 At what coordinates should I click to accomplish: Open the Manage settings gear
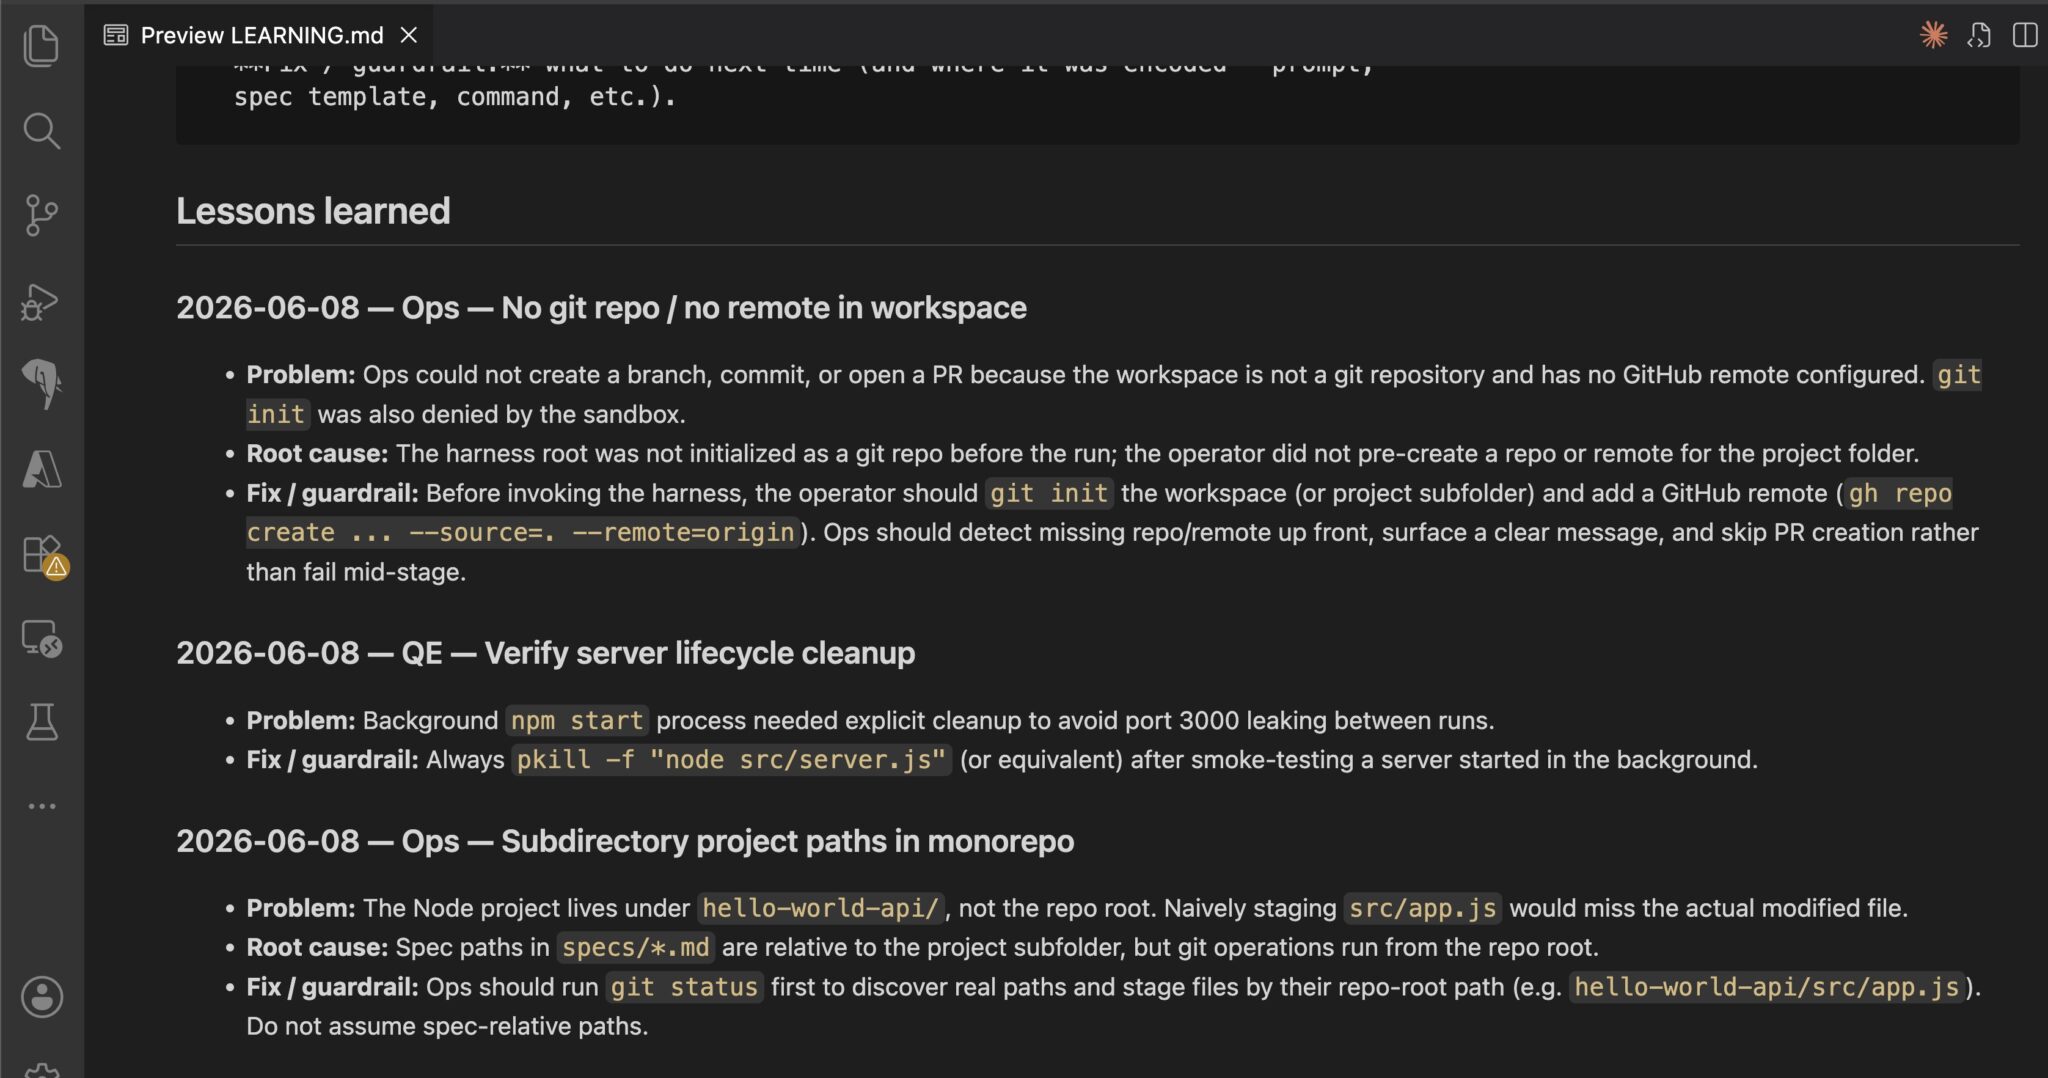click(42, 1070)
